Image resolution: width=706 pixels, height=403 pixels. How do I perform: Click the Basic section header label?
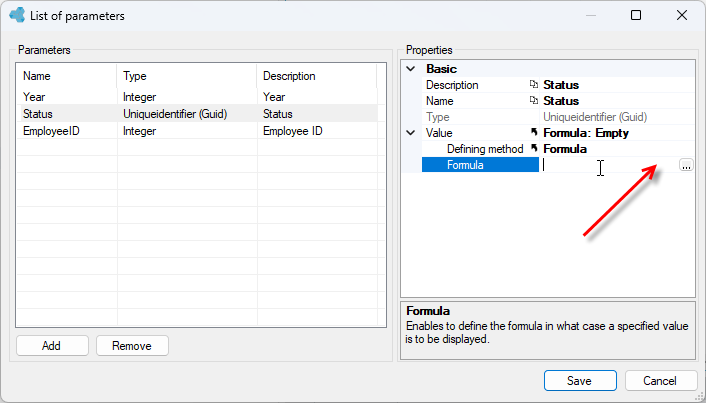click(x=441, y=69)
